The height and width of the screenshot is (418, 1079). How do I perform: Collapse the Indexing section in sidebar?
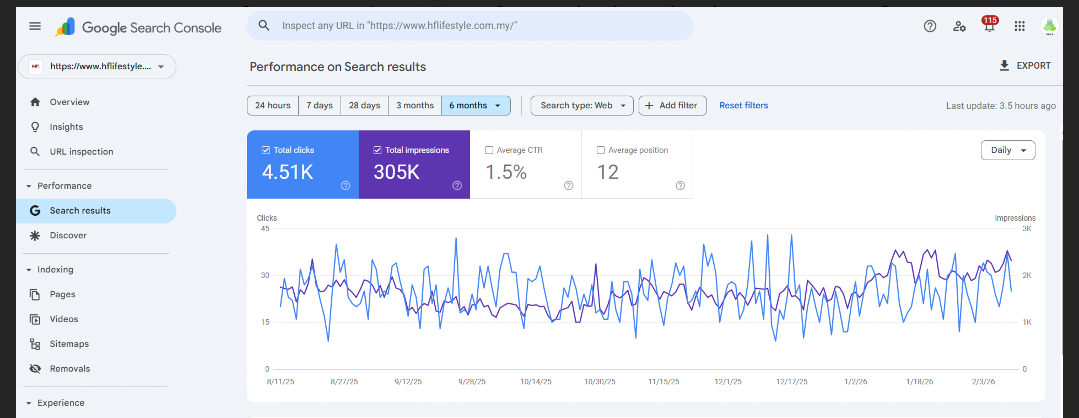point(29,269)
